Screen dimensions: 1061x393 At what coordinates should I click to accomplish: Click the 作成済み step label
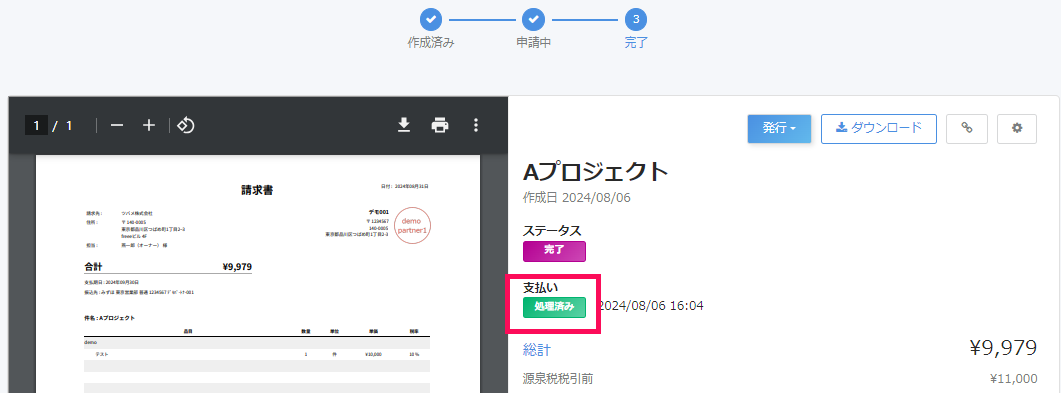tap(430, 43)
